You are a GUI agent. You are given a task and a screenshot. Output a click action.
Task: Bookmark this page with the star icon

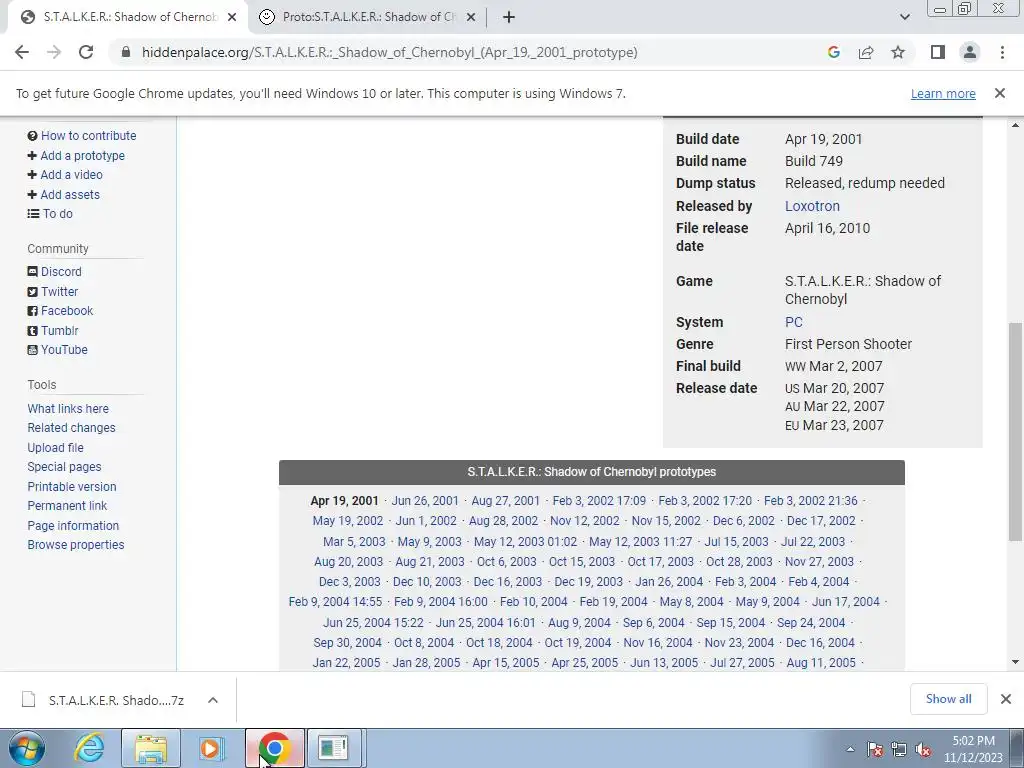pos(898,52)
